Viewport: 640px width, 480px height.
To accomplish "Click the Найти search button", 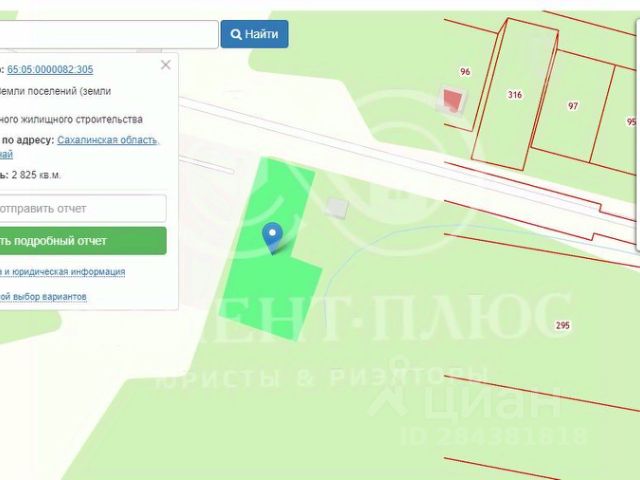I will (254, 34).
